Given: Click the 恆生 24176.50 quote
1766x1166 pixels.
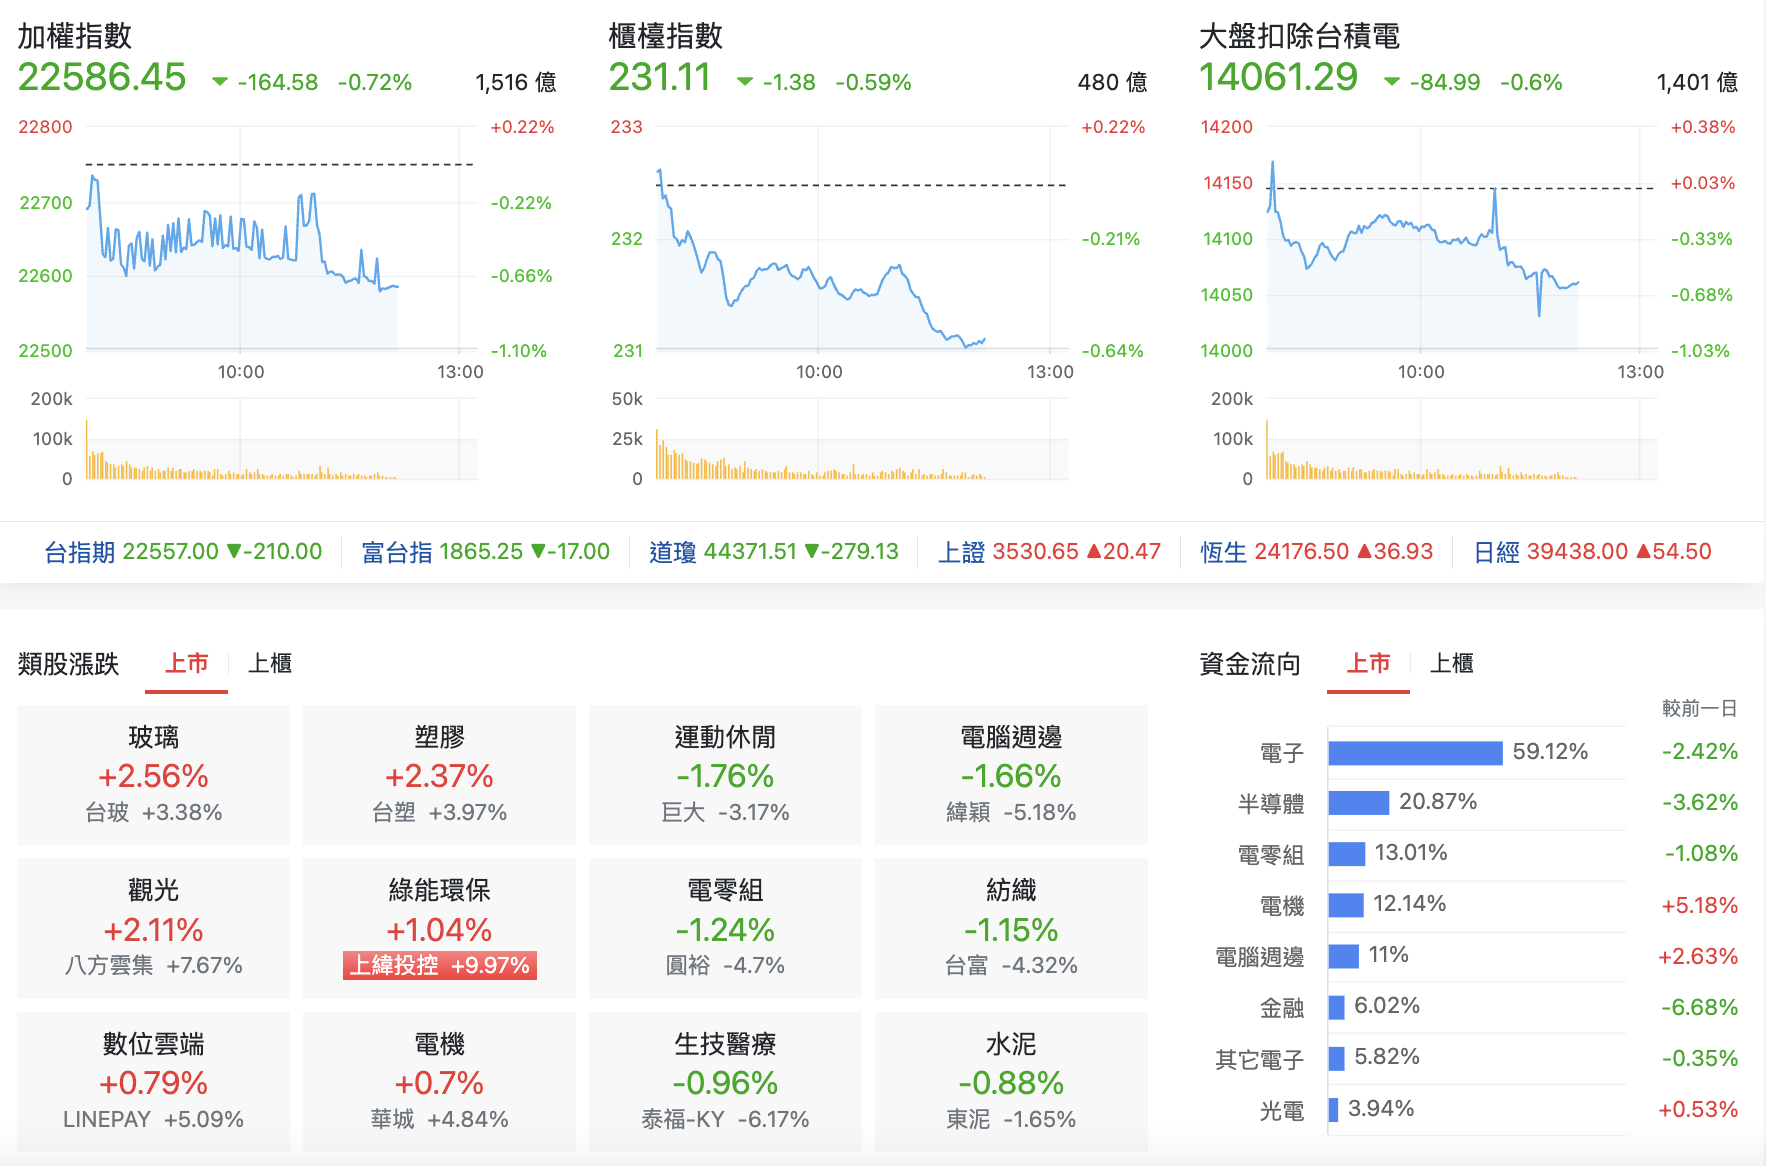Looking at the screenshot, I should tap(1316, 551).
